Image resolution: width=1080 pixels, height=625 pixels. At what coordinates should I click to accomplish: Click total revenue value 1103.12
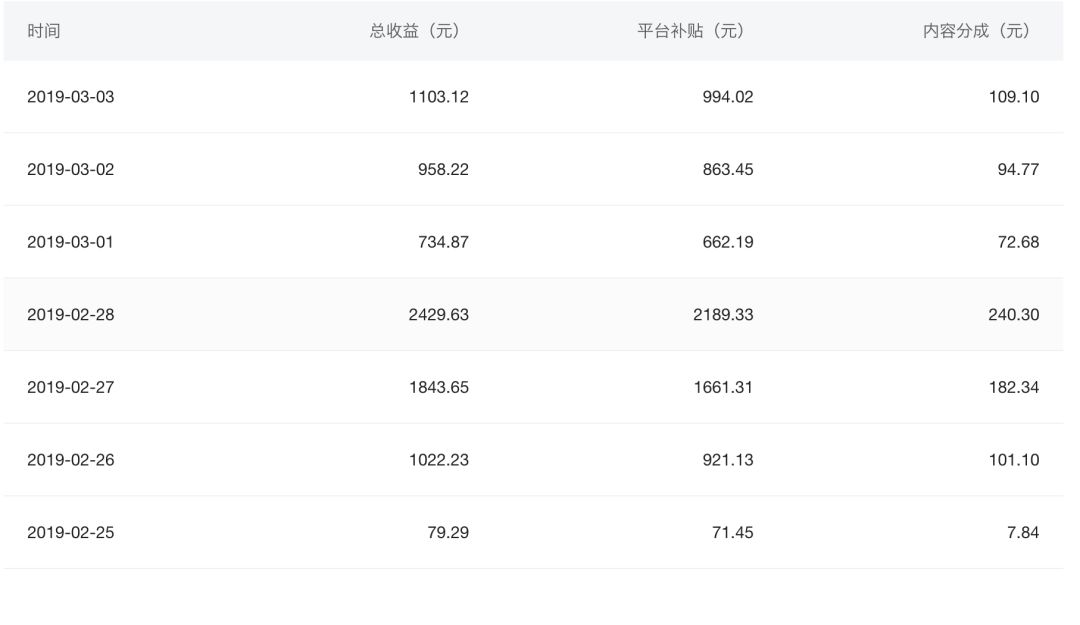click(438, 97)
